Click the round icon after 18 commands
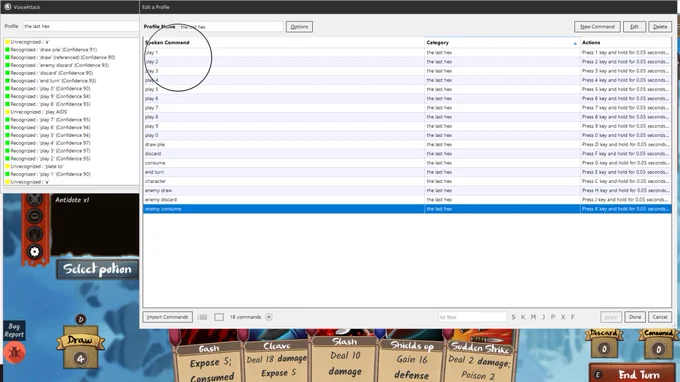The image size is (680, 382). coord(269,317)
